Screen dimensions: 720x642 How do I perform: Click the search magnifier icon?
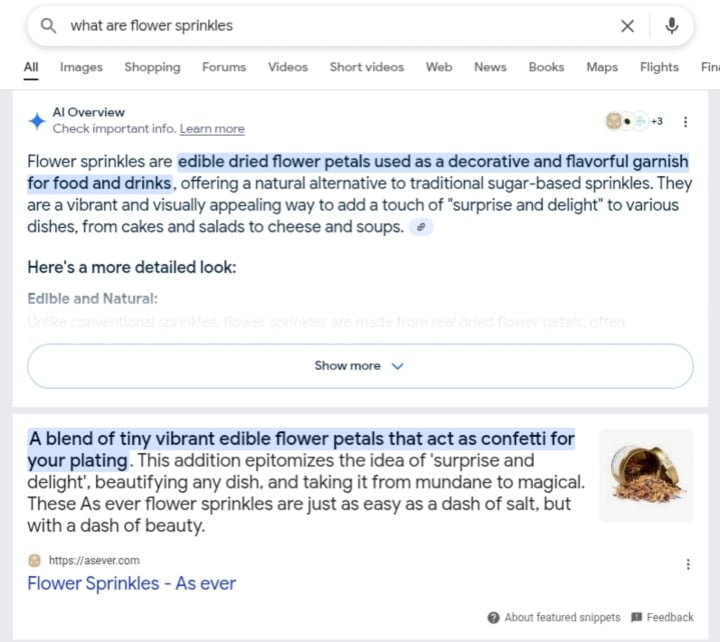tap(48, 26)
